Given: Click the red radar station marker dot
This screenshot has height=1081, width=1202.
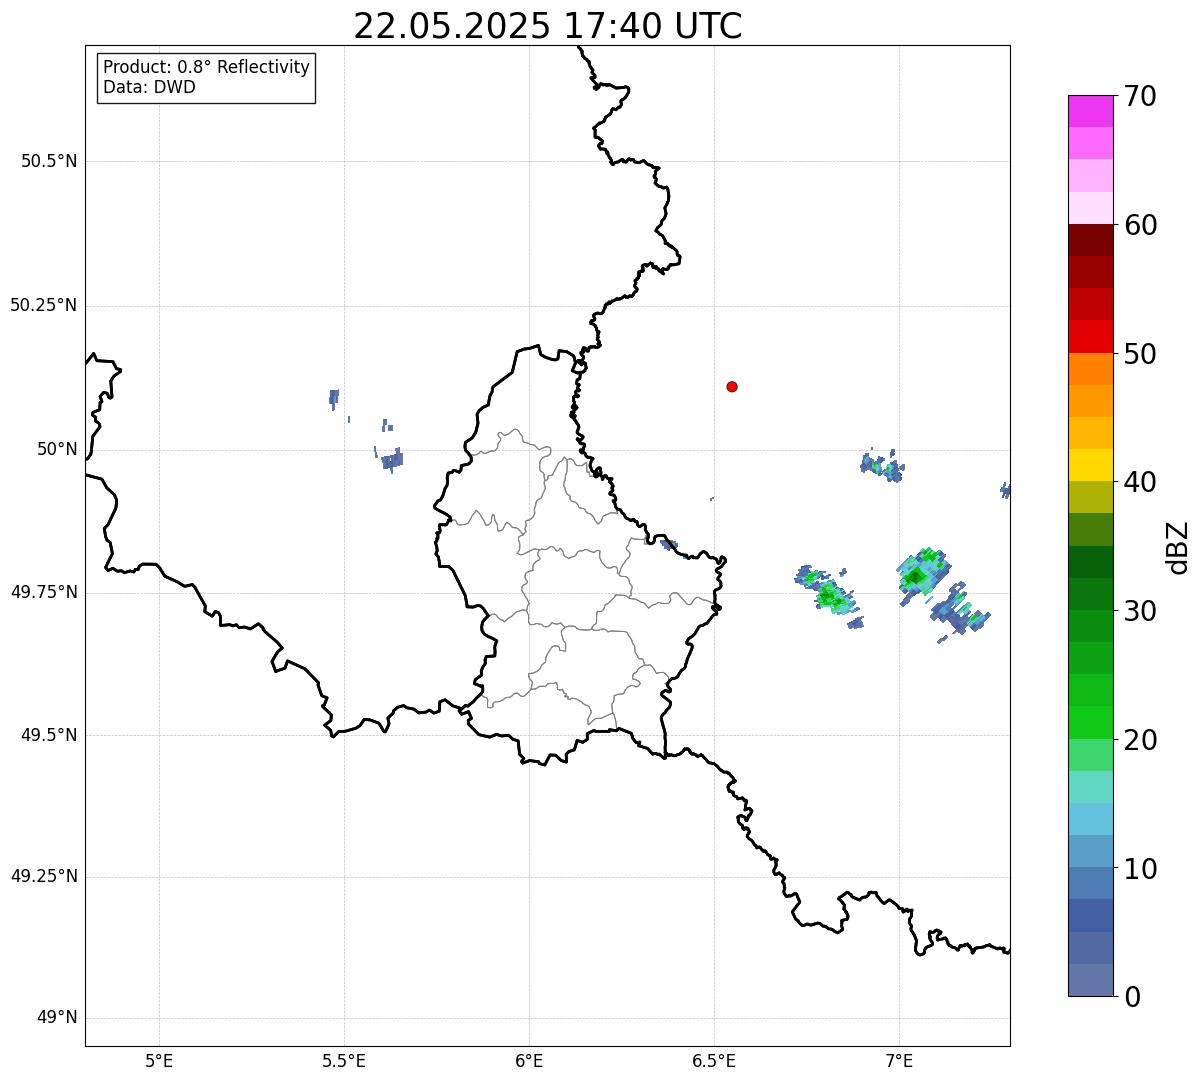Looking at the screenshot, I should 732,386.
